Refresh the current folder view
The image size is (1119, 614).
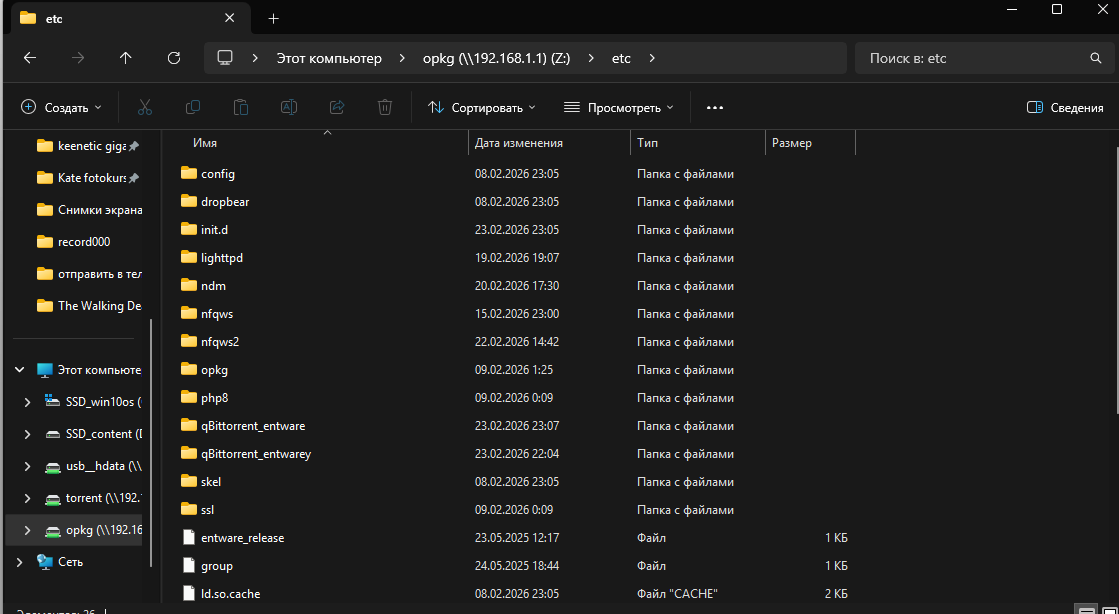click(x=174, y=58)
